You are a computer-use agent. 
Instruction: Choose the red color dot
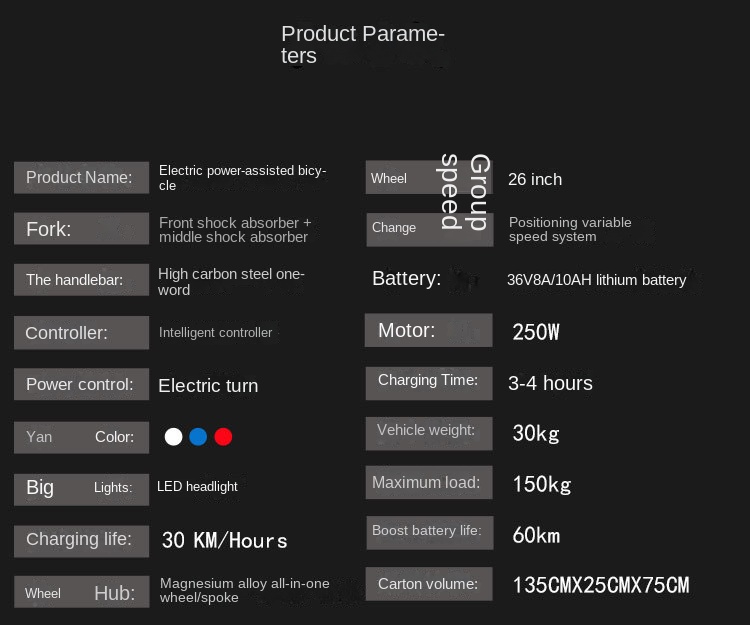click(x=223, y=436)
